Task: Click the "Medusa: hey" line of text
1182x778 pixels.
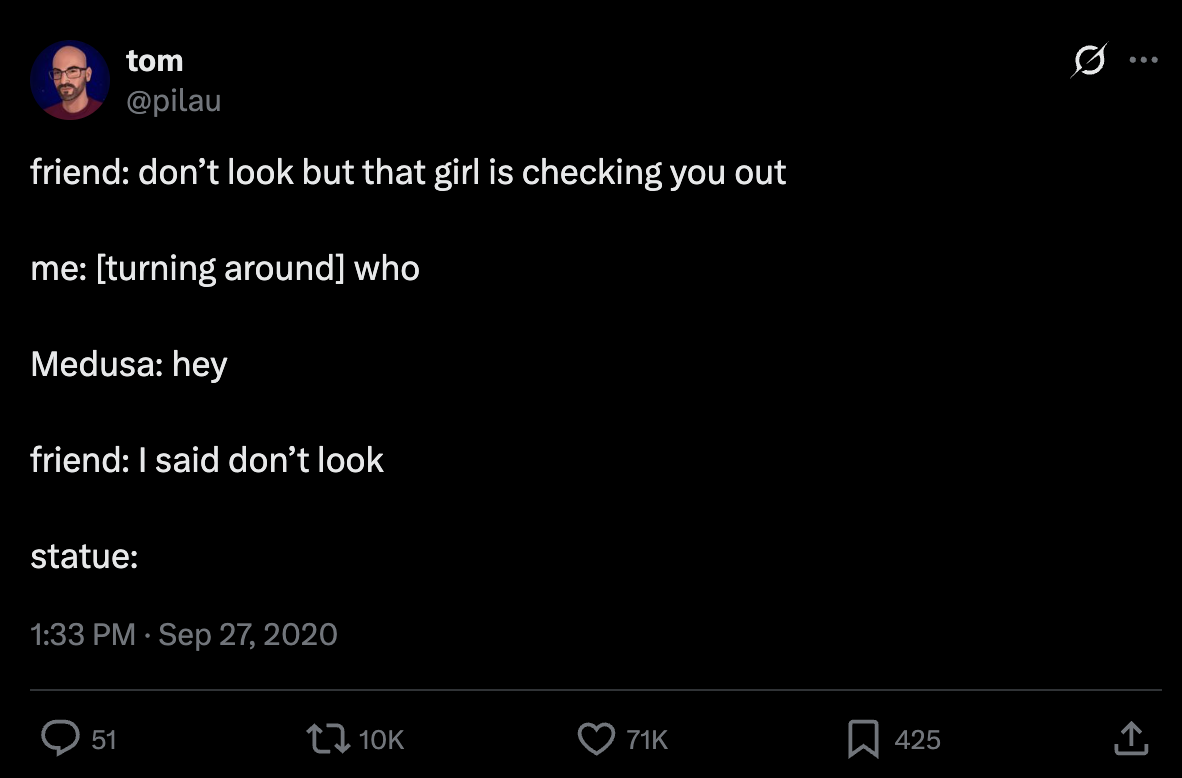Action: click(129, 364)
